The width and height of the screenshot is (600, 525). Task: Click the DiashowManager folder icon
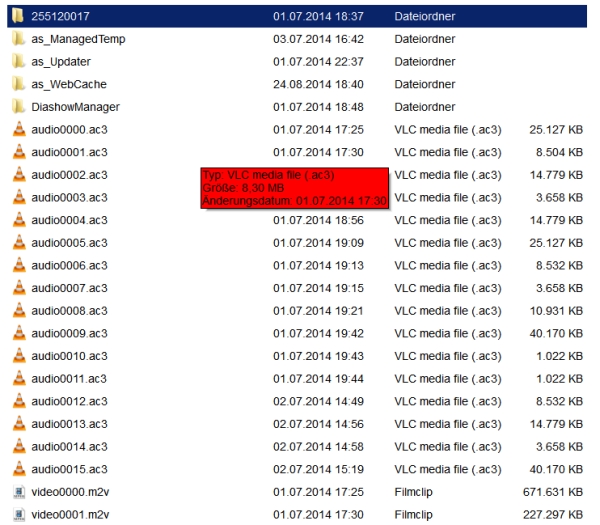click(17, 107)
